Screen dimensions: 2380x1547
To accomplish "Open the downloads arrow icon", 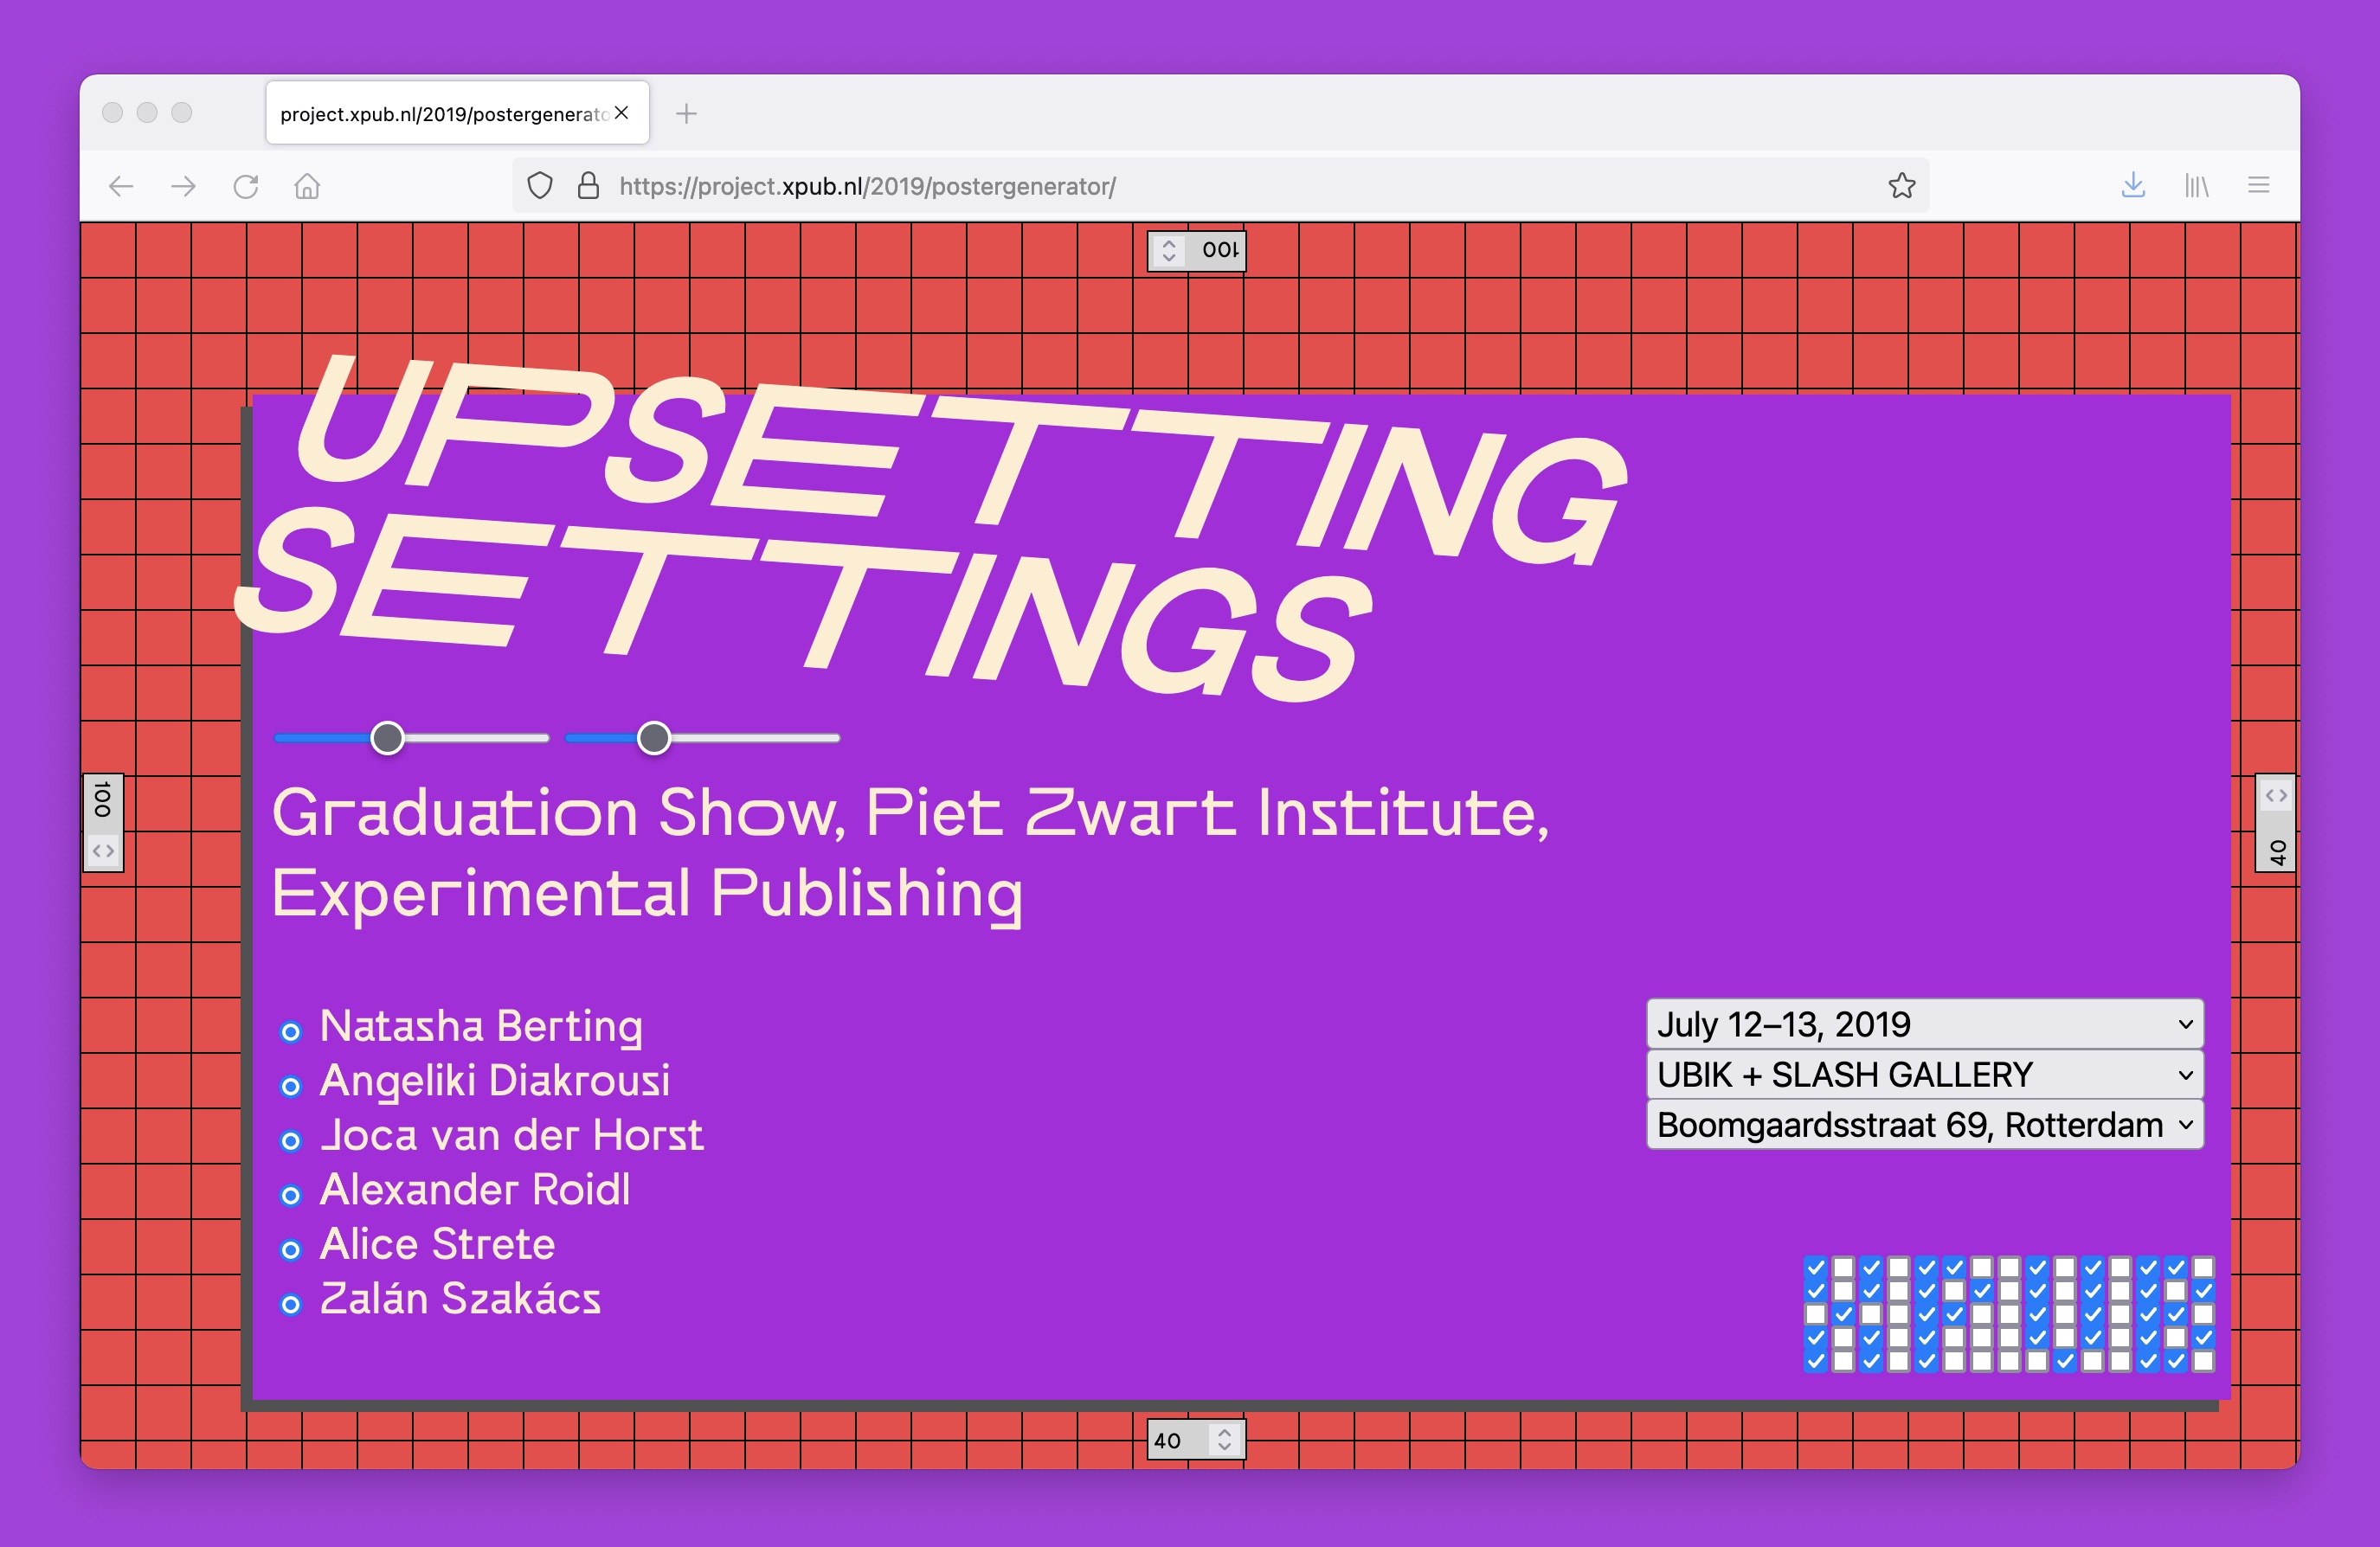I will tap(2133, 185).
